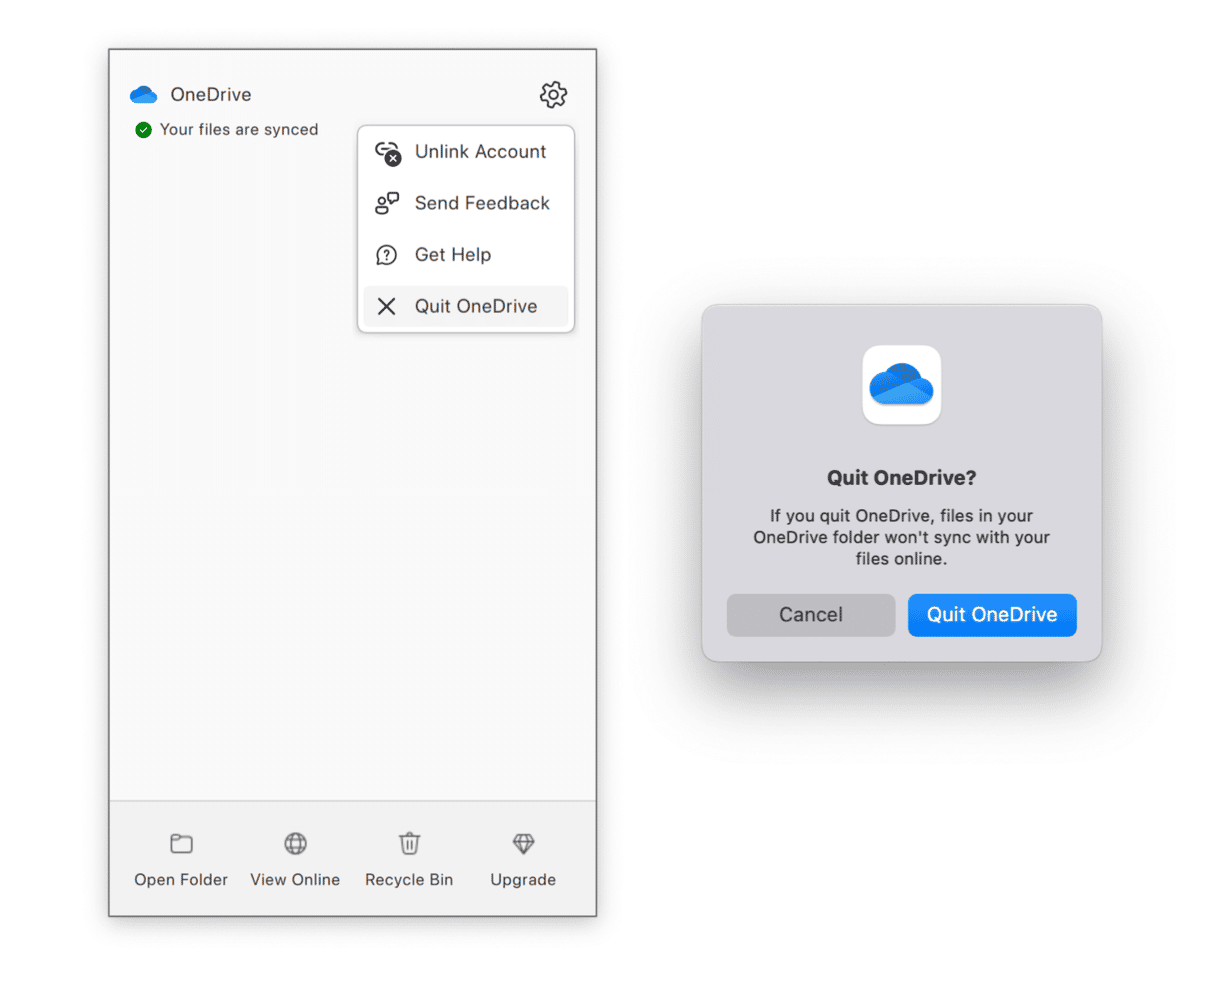Click the dialog message about files not syncing

(902, 537)
